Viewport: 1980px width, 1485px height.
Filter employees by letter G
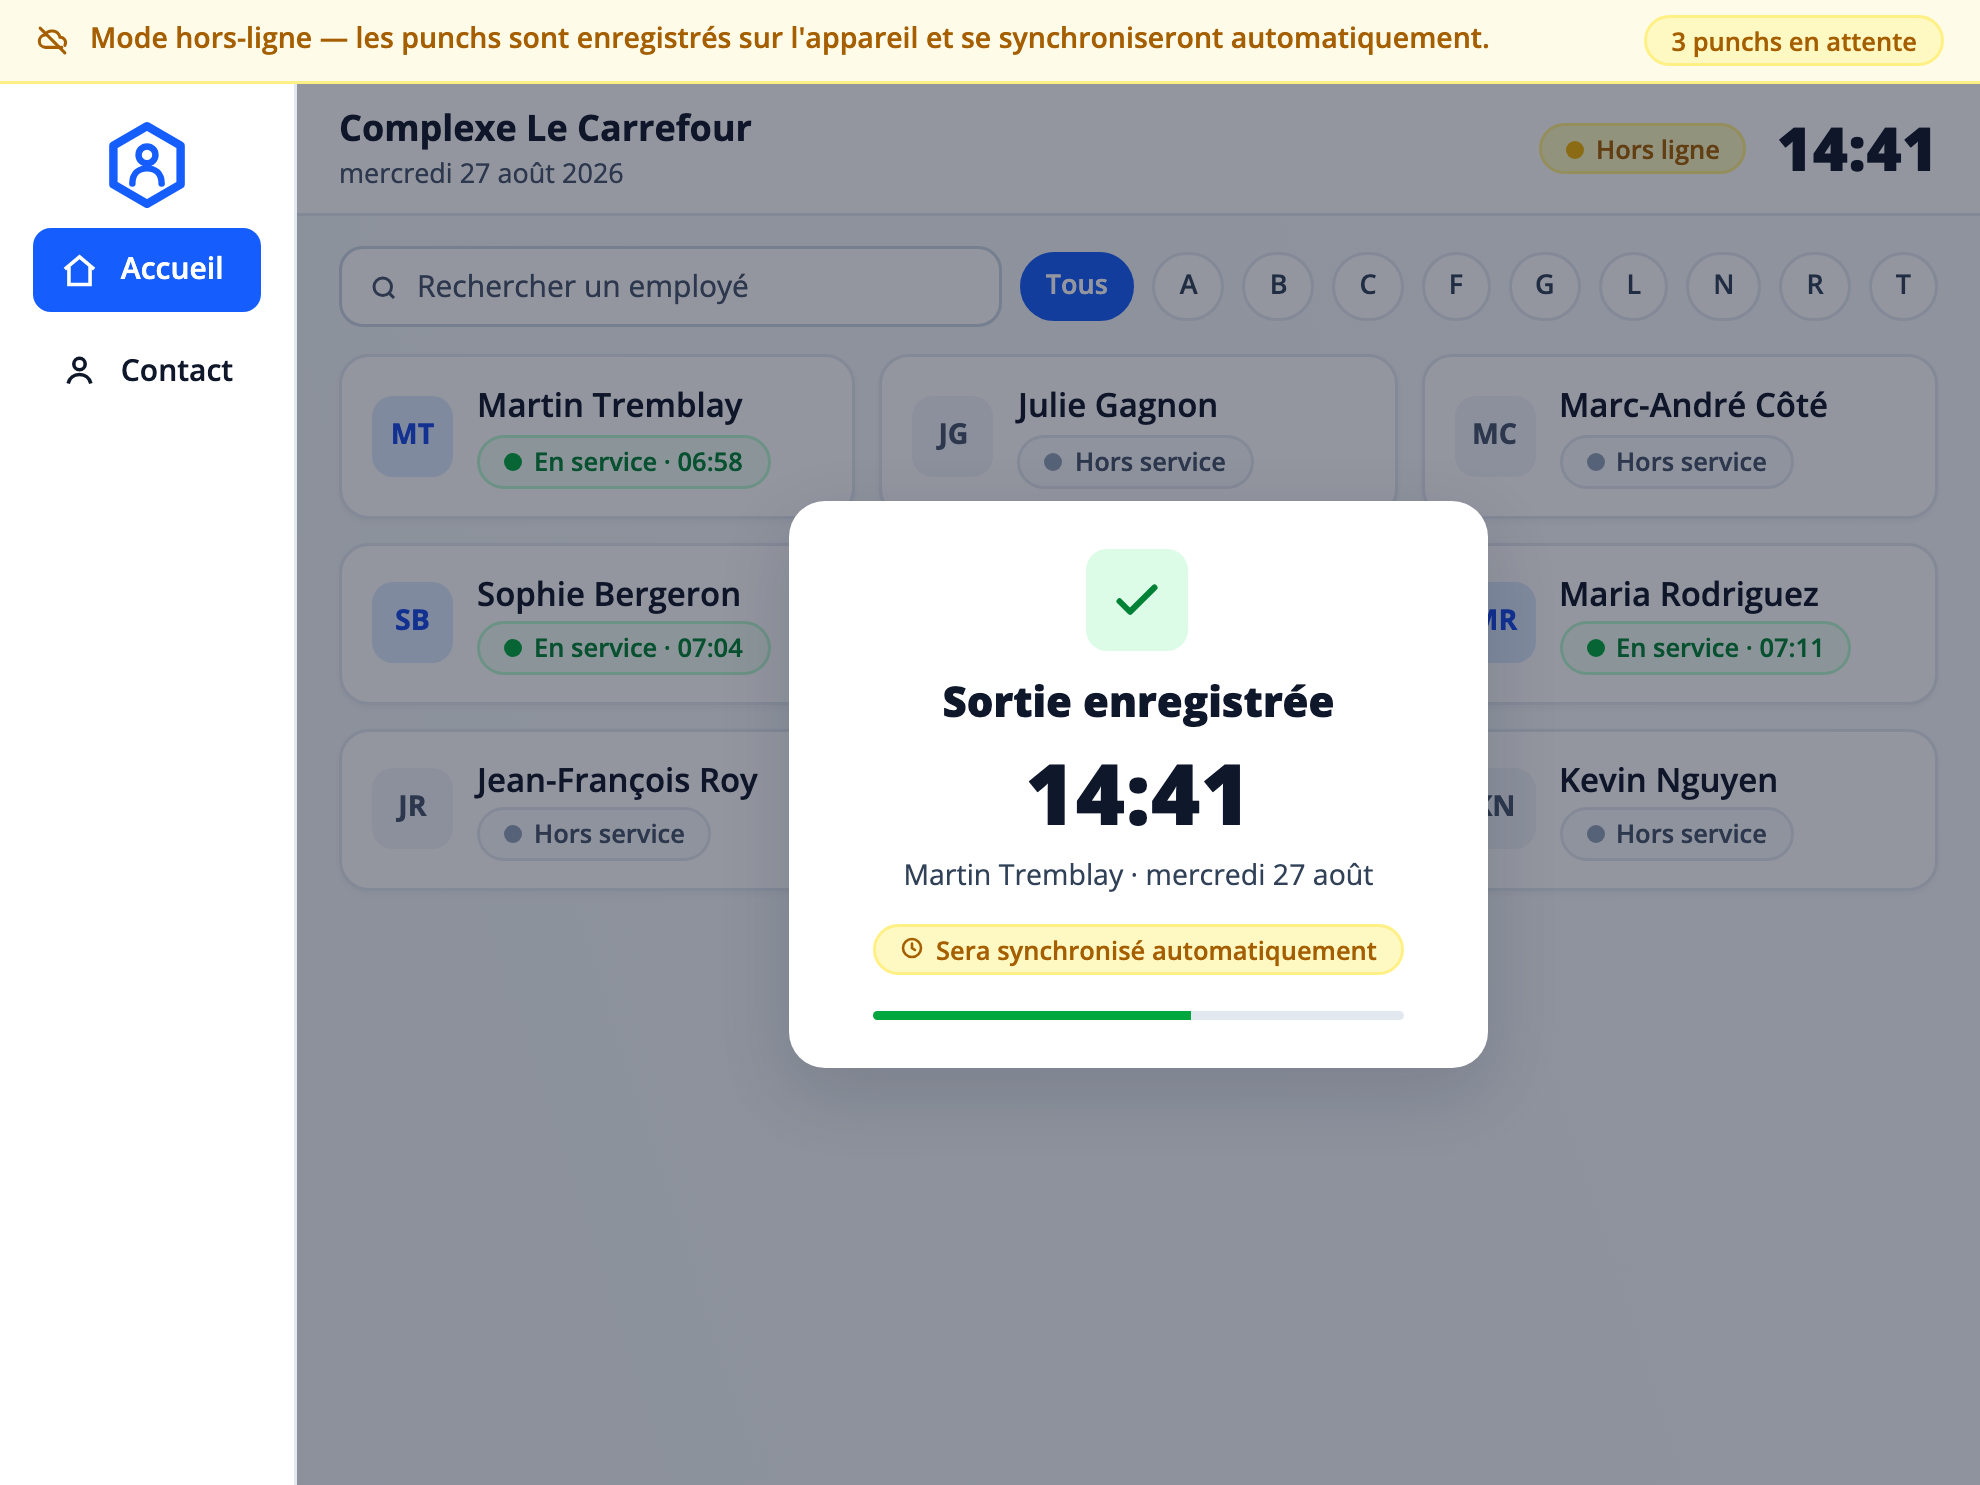click(1545, 286)
